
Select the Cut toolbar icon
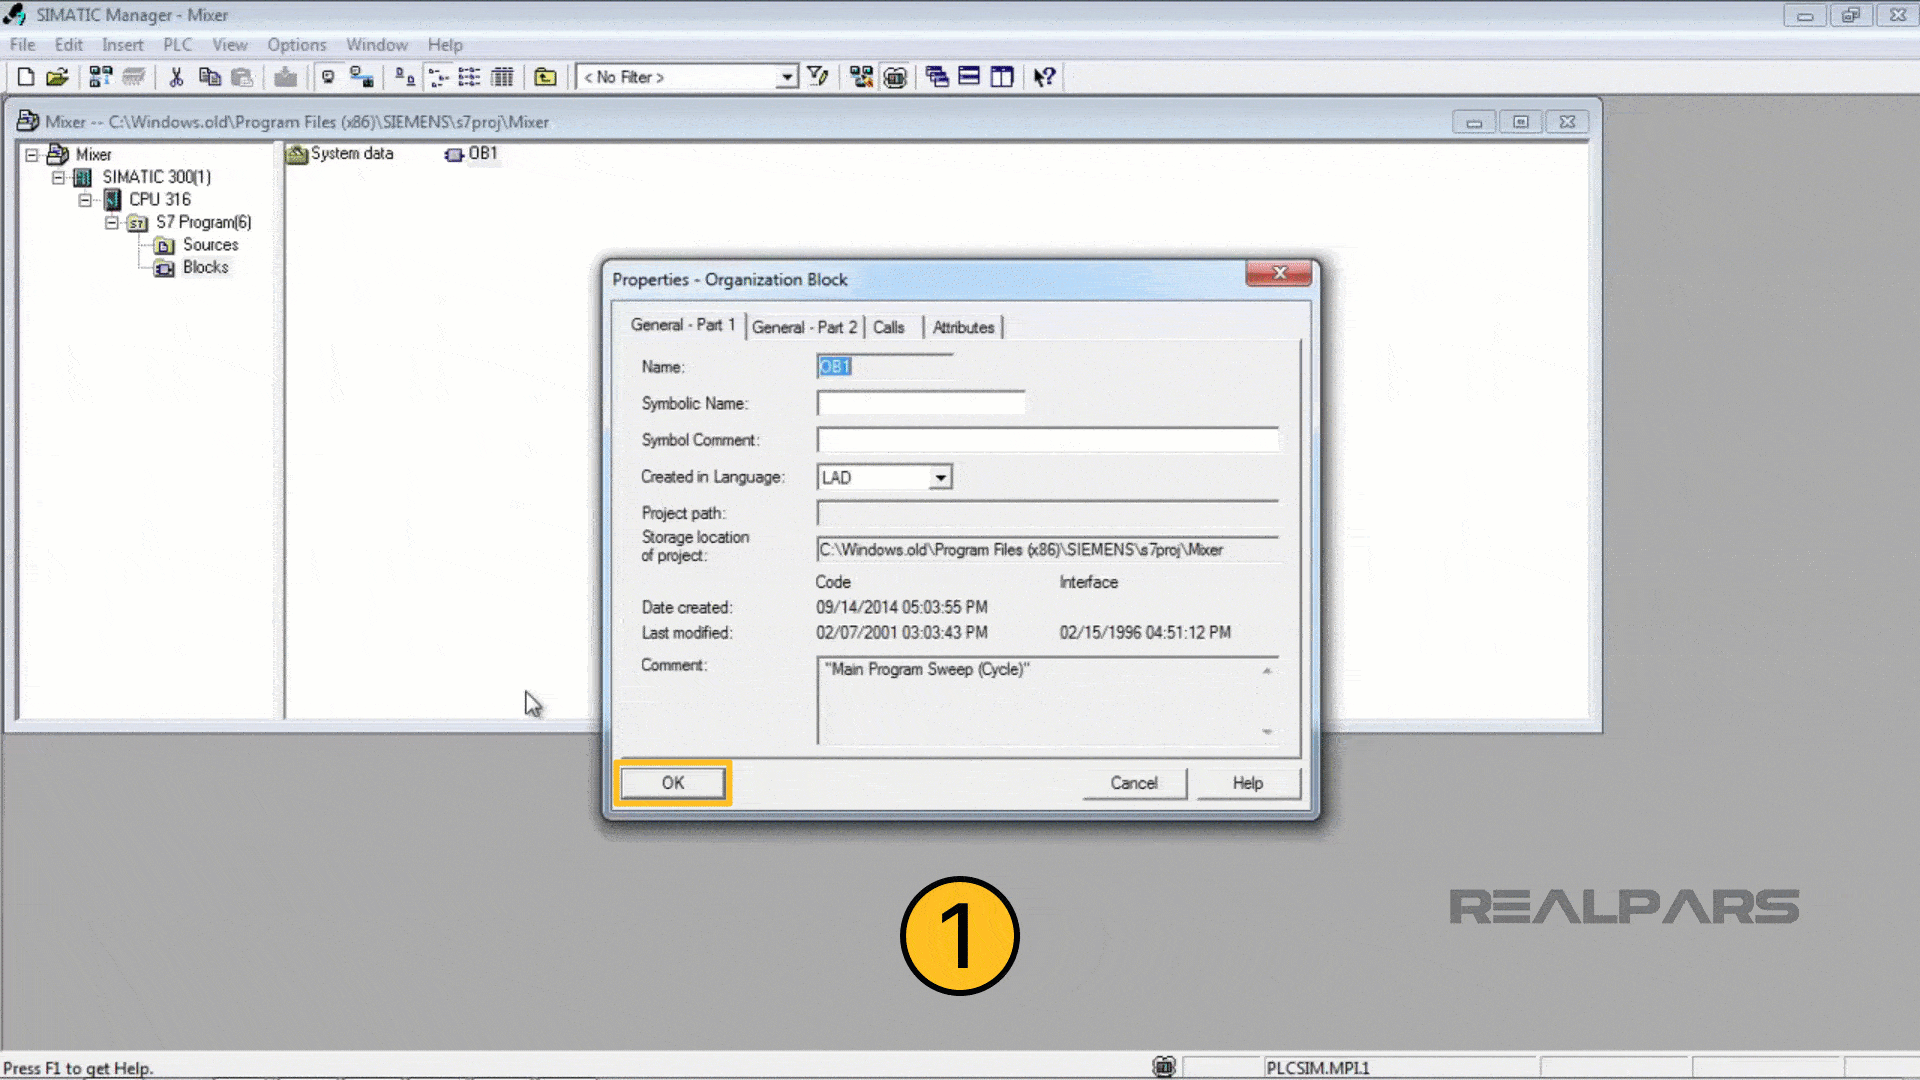[x=176, y=77]
